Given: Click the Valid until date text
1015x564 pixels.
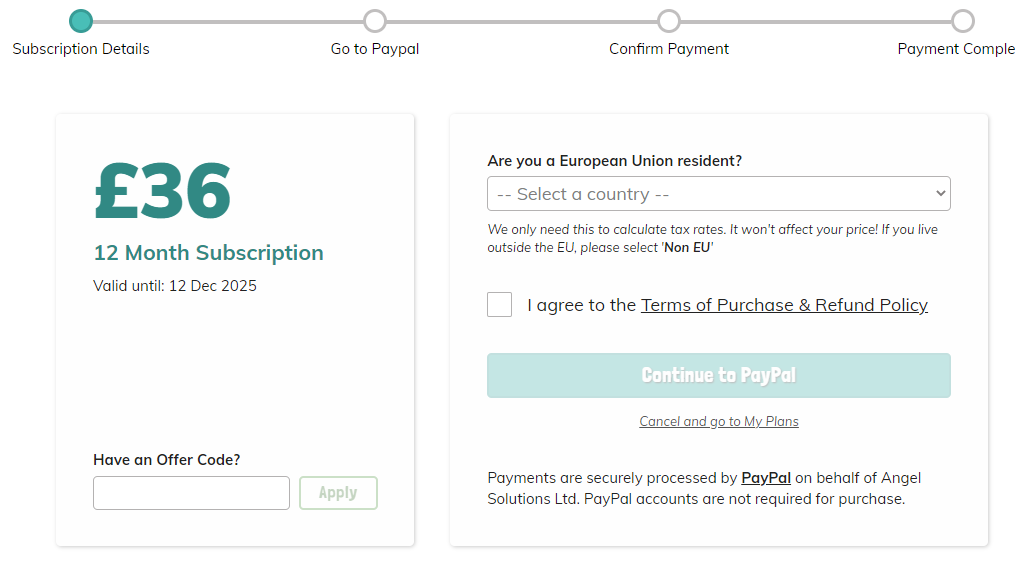Looking at the screenshot, I should click(175, 286).
